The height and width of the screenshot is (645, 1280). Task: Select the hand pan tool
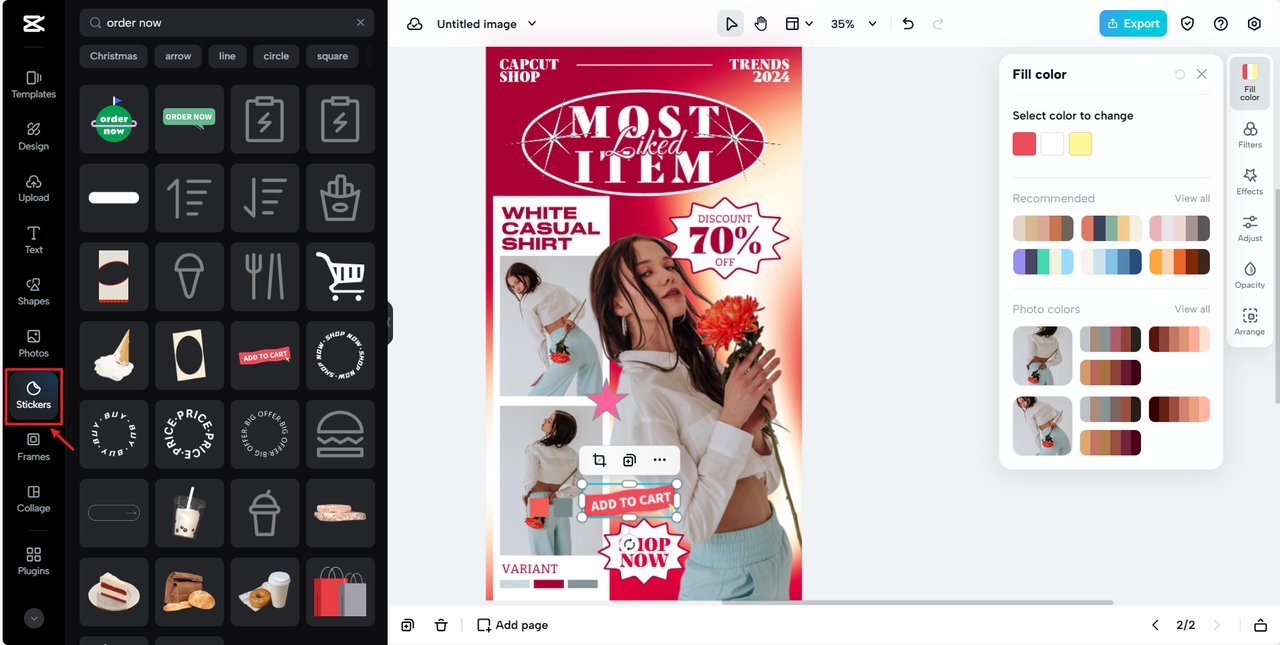761,24
